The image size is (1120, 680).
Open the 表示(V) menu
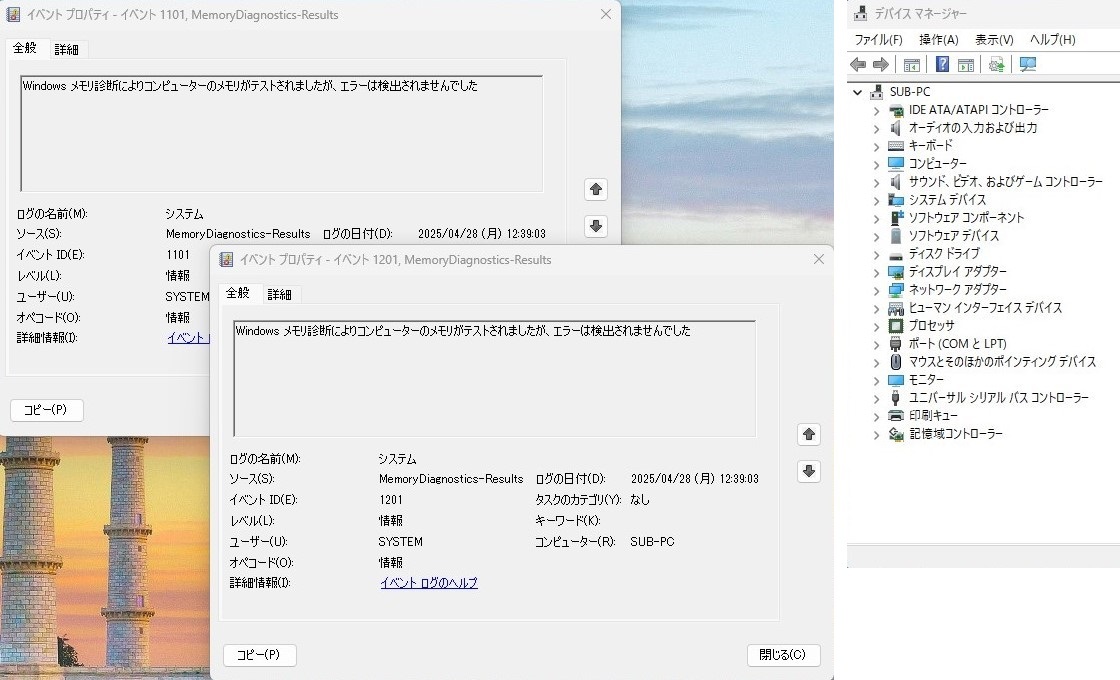point(994,40)
